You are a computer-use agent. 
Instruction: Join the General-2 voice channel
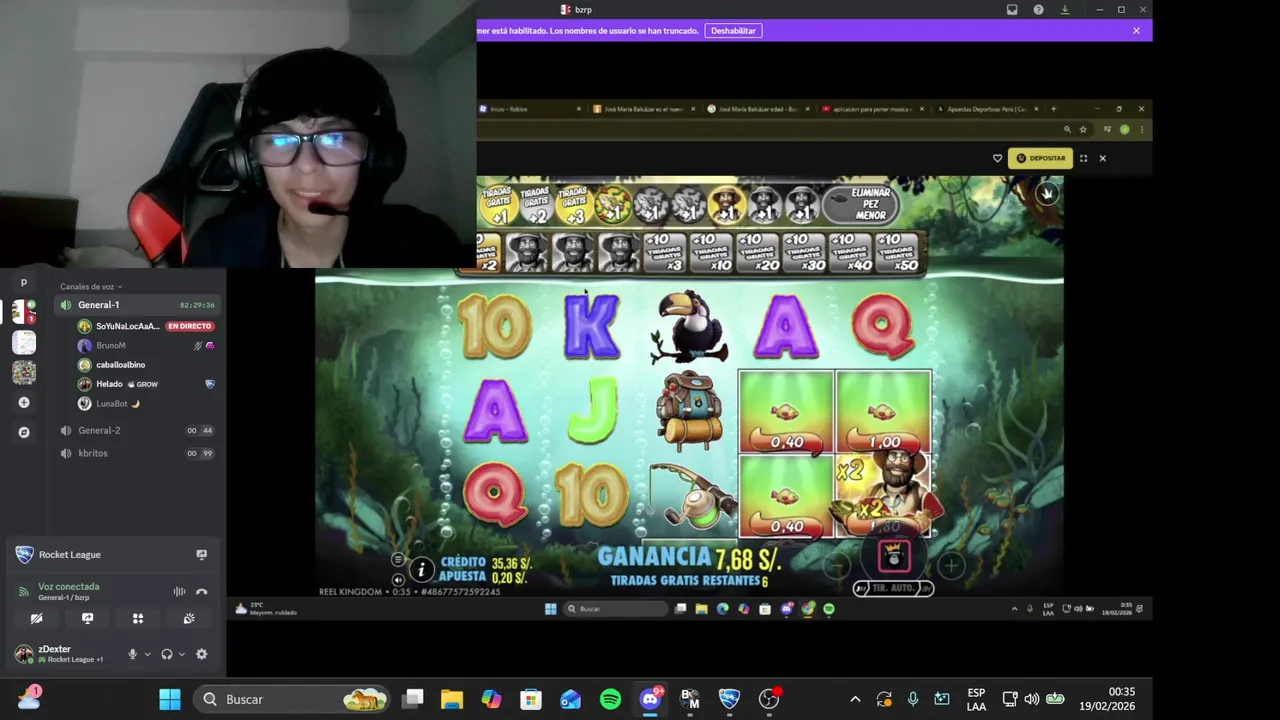click(138, 430)
